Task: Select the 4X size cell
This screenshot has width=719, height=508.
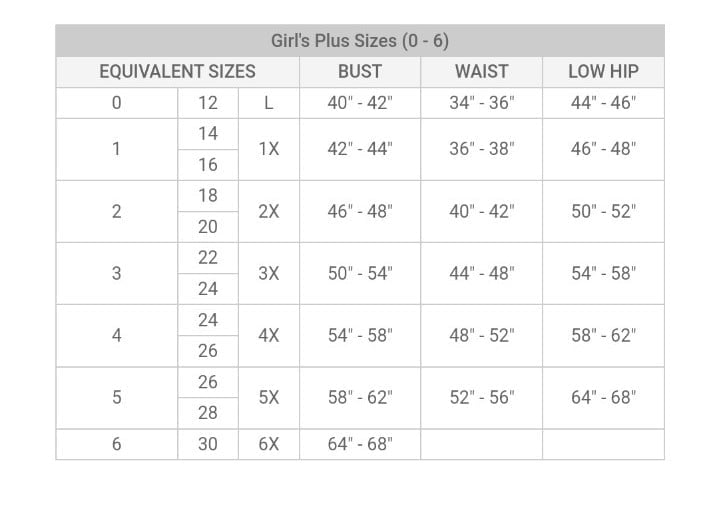Action: pos(269,335)
